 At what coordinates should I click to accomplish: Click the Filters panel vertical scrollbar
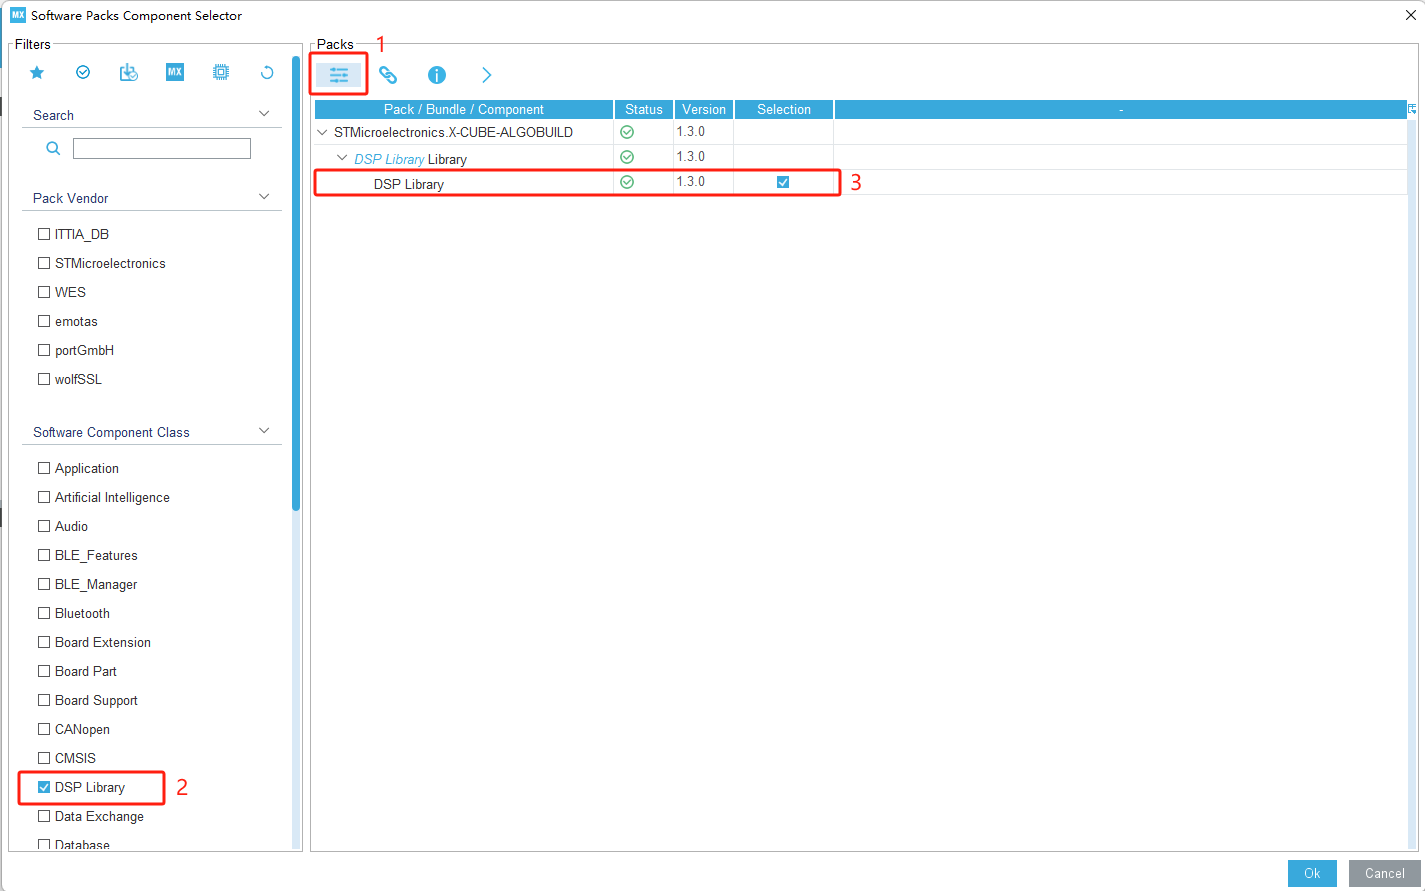tap(296, 284)
